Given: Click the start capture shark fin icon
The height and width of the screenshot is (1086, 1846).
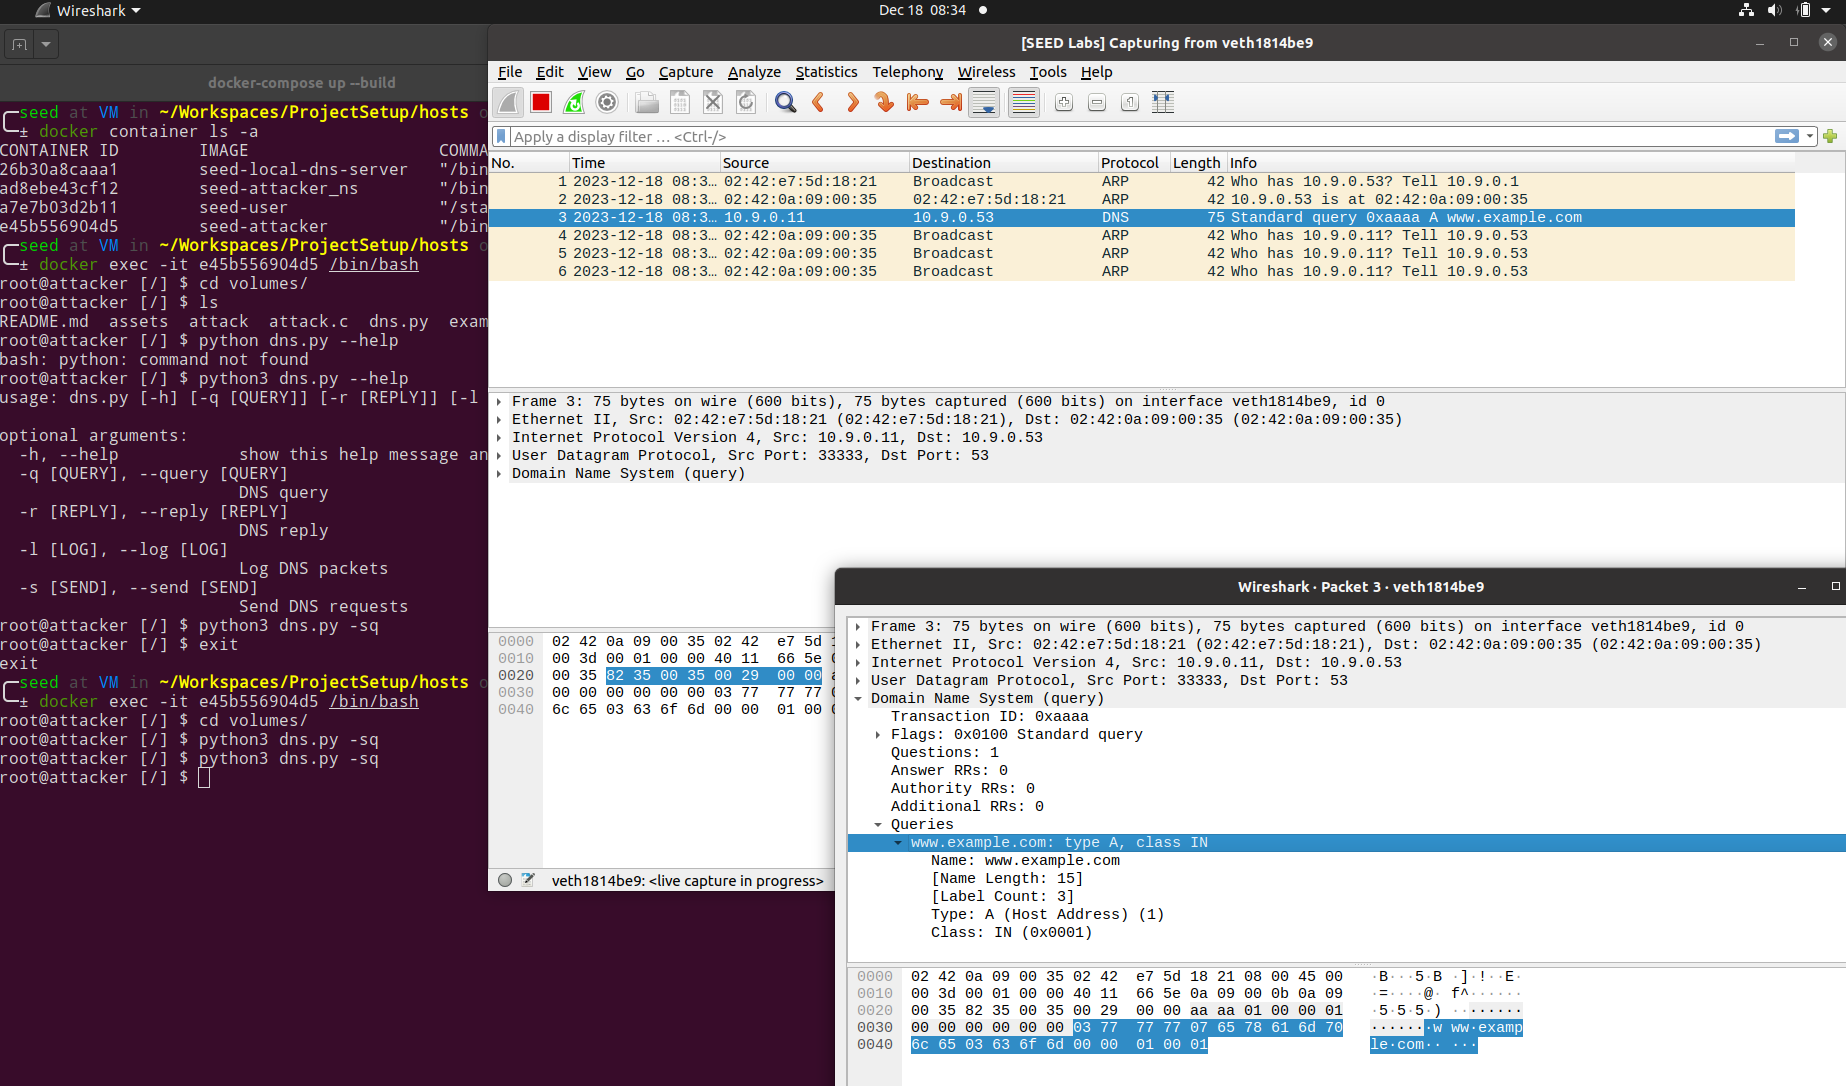Looking at the screenshot, I should pos(508,102).
